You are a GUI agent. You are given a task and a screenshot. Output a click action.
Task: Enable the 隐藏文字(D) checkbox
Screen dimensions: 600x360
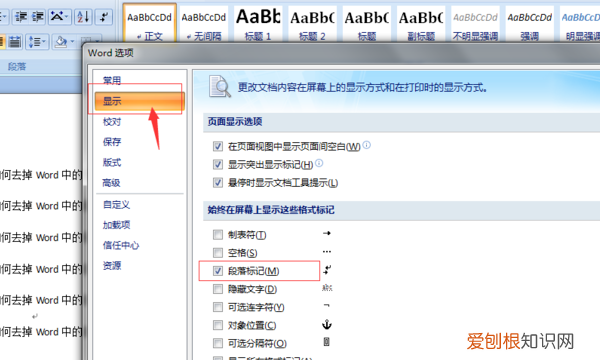[x=218, y=289]
